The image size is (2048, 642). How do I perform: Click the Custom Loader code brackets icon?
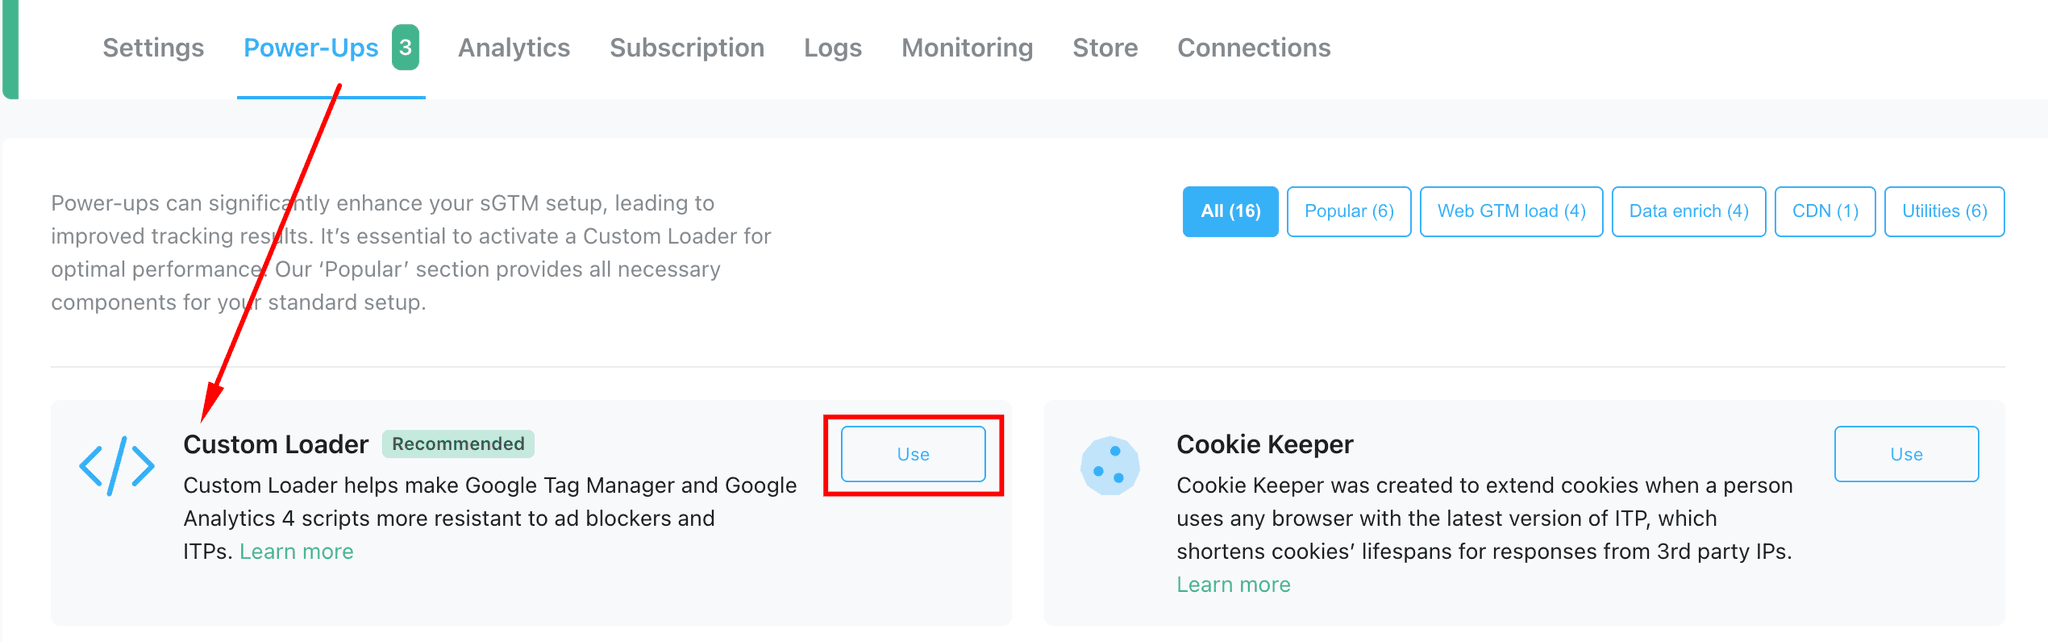click(117, 466)
